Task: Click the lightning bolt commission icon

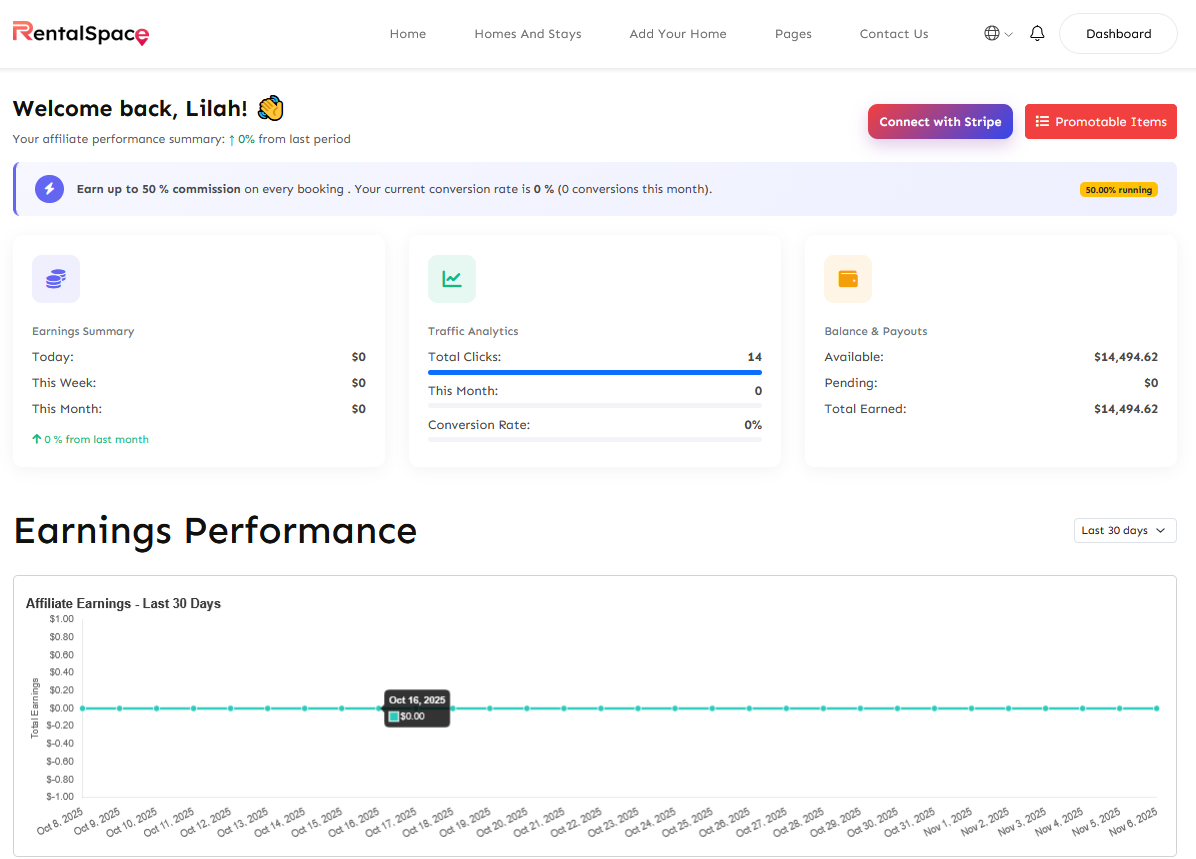Action: (49, 189)
